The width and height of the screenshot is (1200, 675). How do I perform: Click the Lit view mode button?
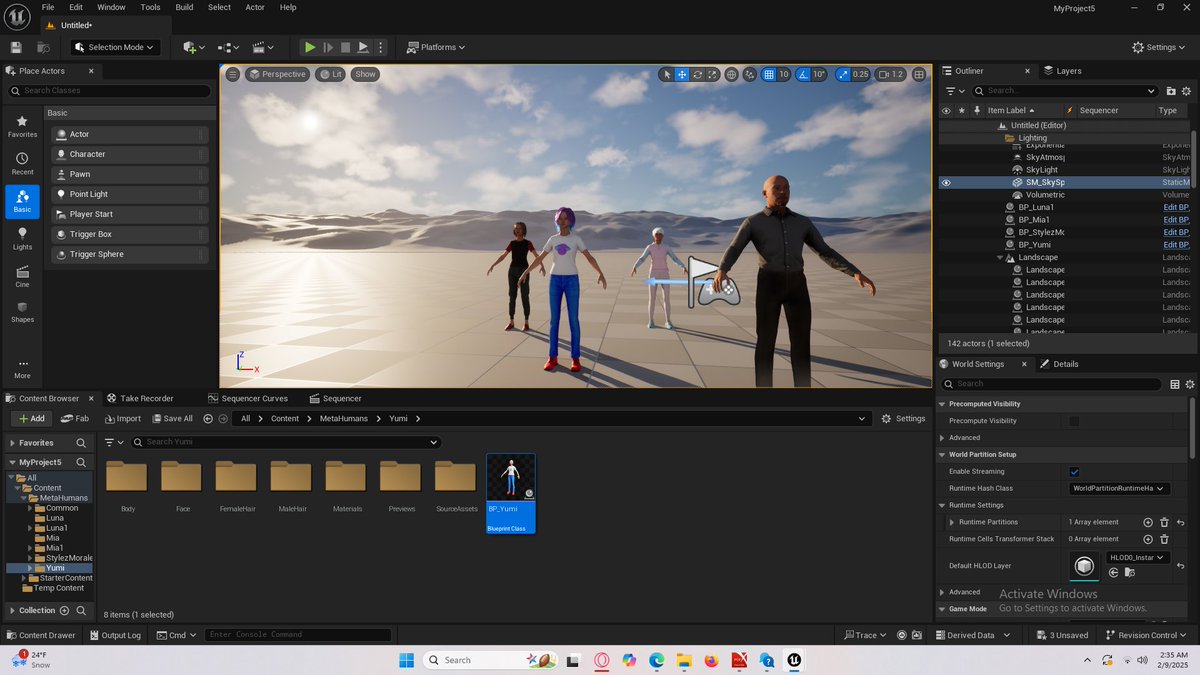pyautogui.click(x=331, y=74)
